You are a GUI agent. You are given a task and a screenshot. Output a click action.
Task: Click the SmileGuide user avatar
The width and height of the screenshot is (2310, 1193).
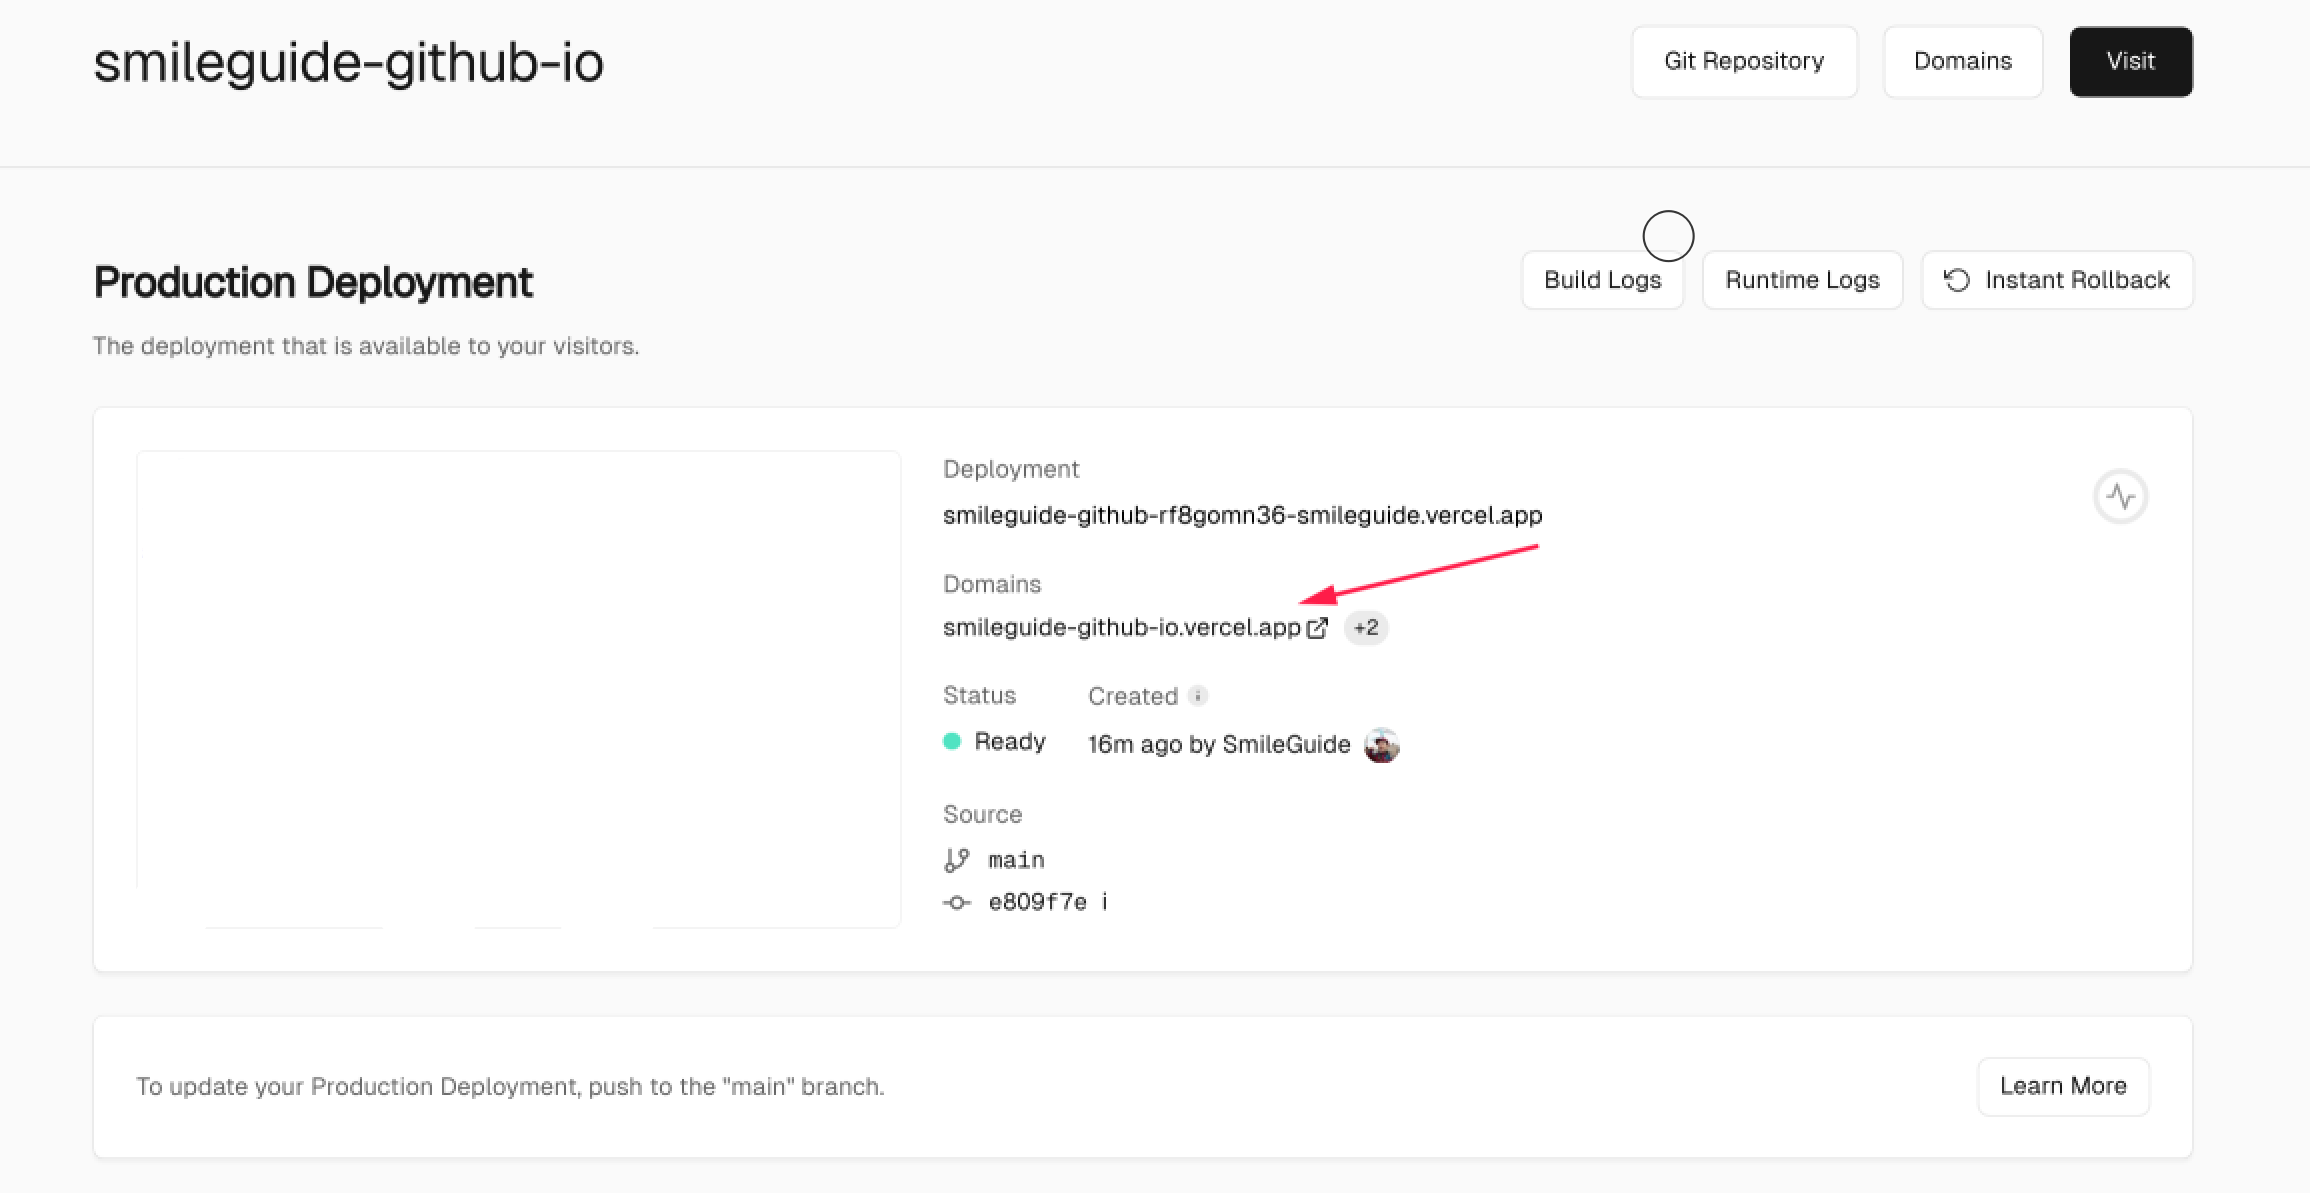point(1381,745)
